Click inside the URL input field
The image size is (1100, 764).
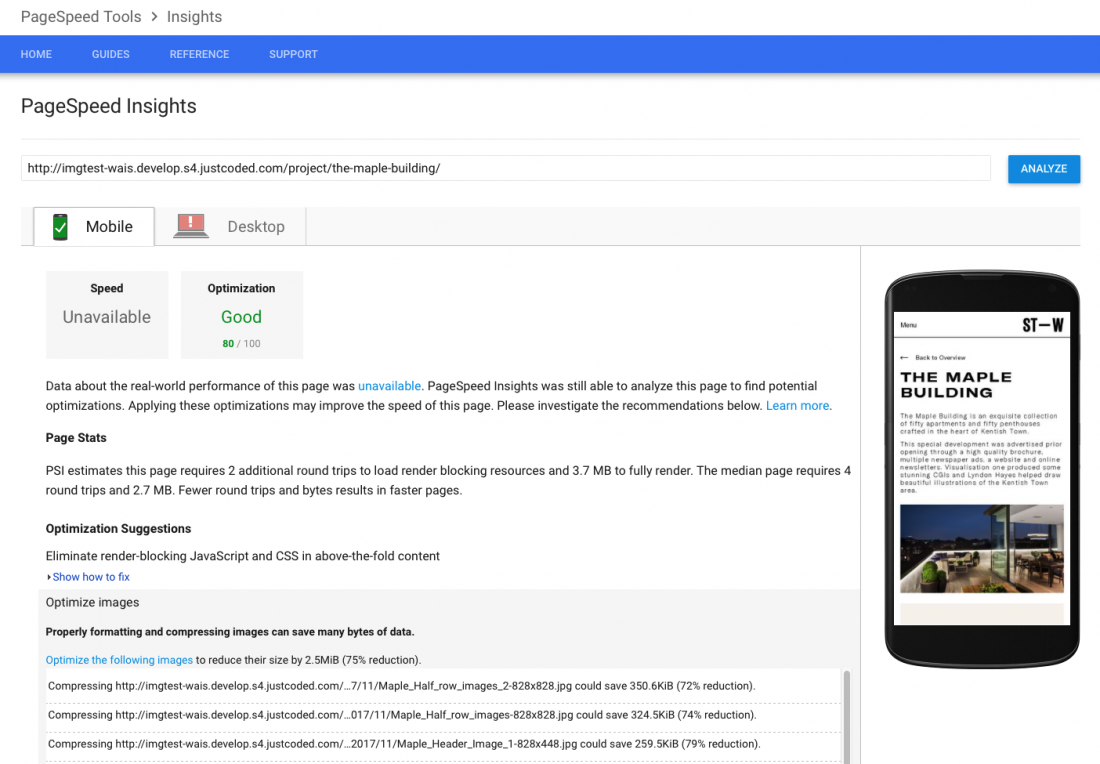click(x=506, y=168)
